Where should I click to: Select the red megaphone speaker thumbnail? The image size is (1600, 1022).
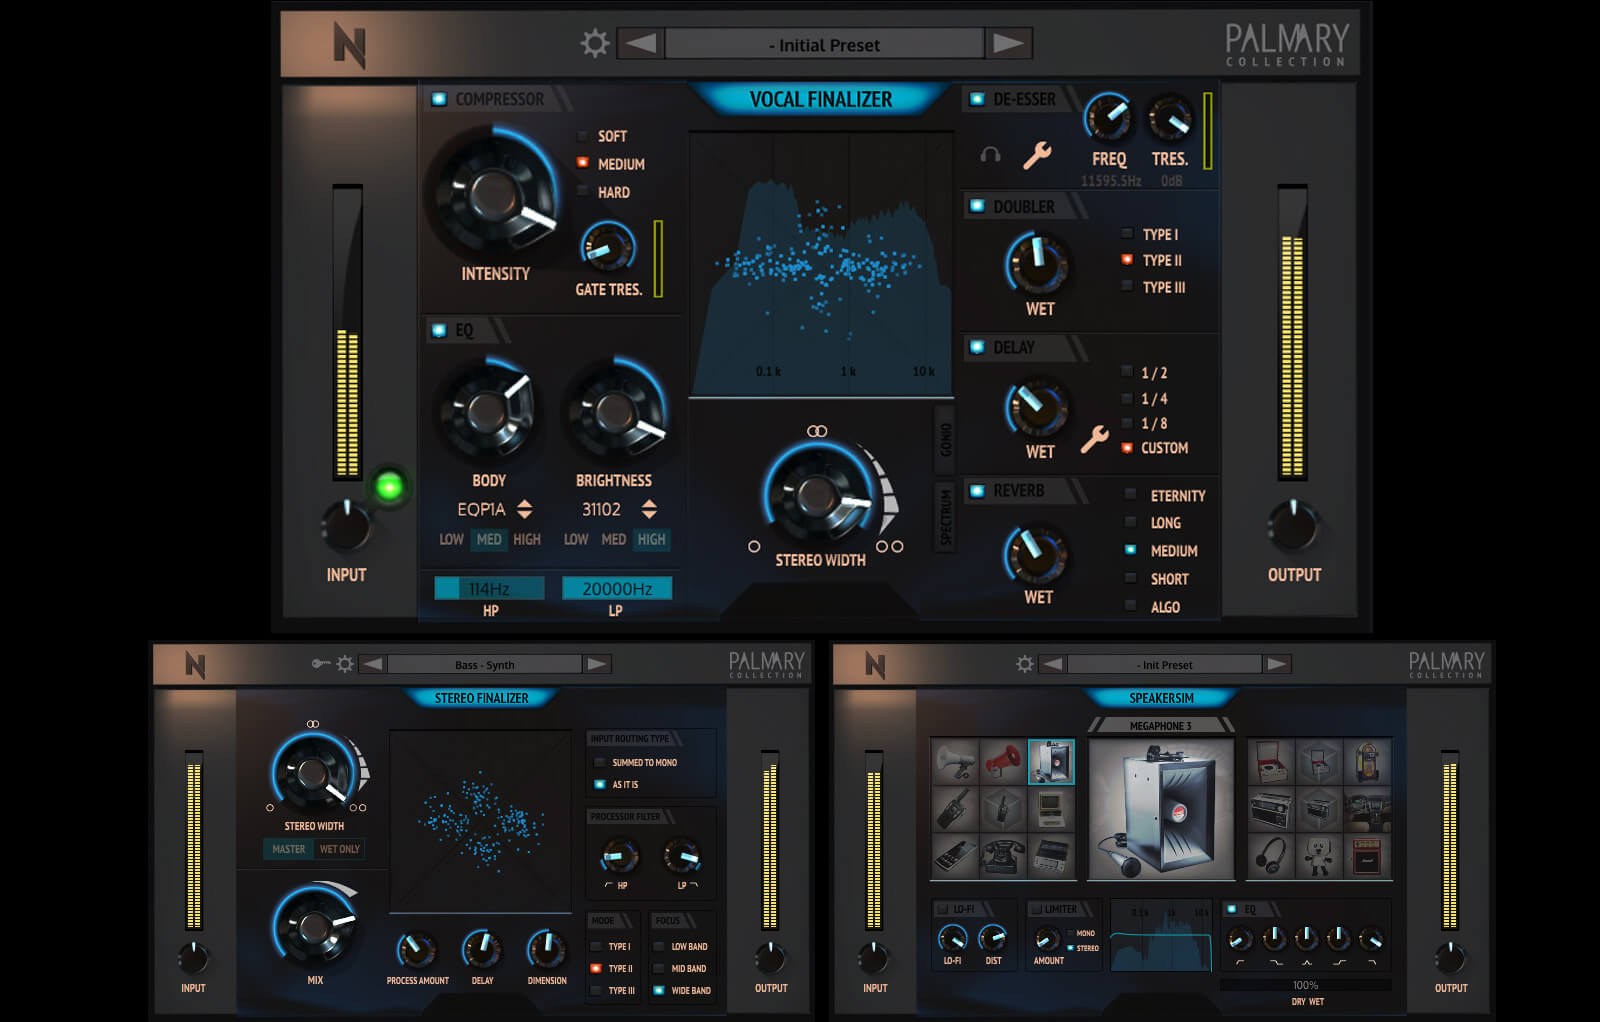coord(1003,763)
